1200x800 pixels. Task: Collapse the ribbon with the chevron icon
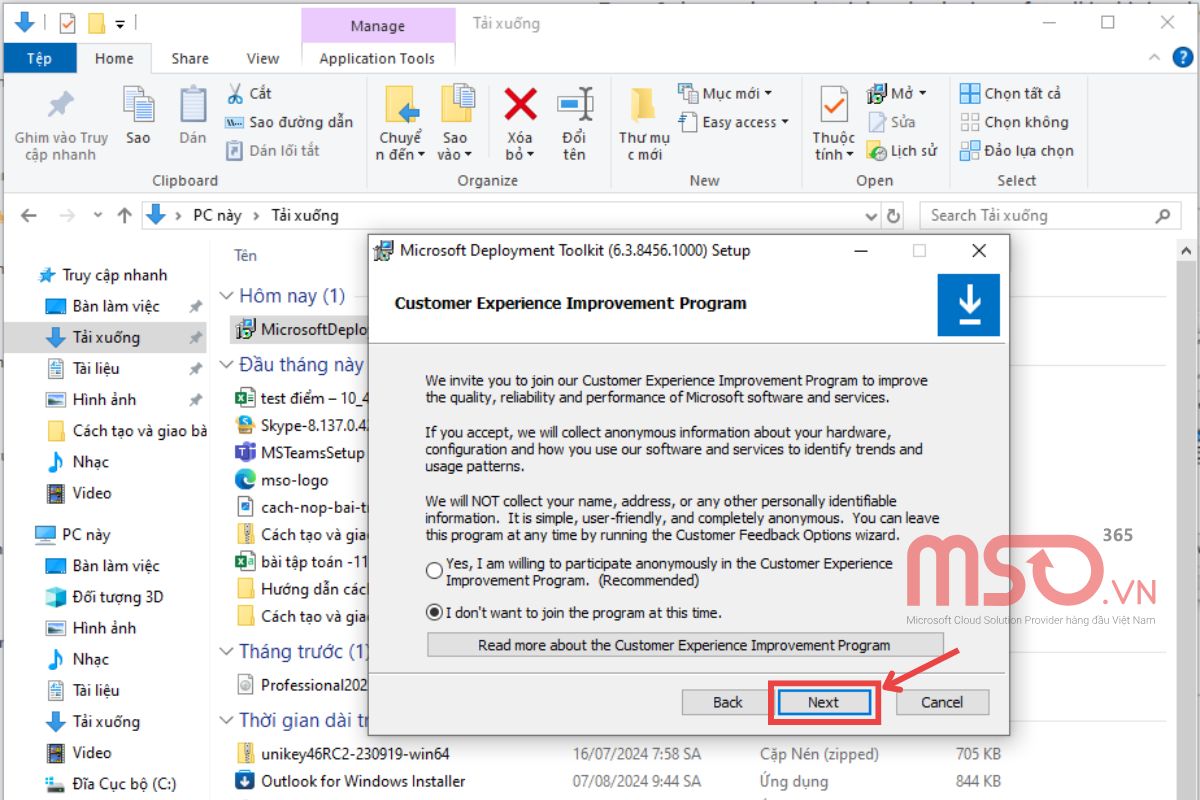click(1152, 59)
